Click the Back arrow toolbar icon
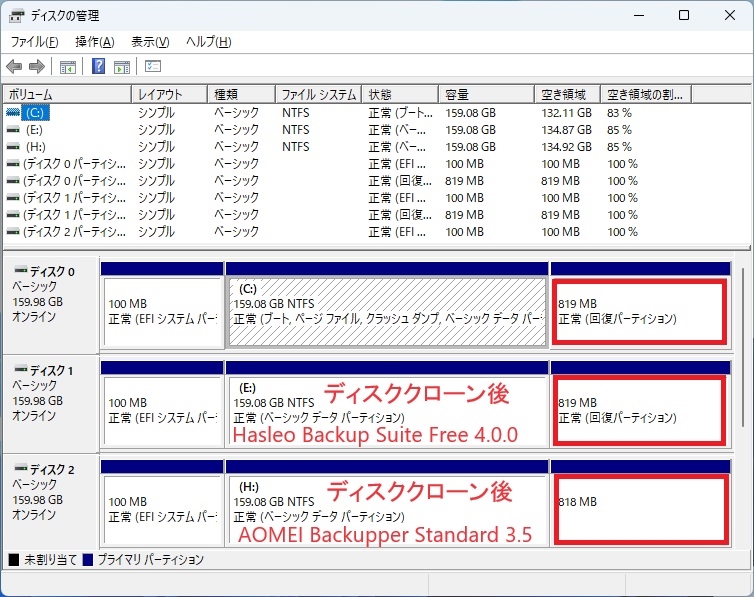 pos(14,66)
